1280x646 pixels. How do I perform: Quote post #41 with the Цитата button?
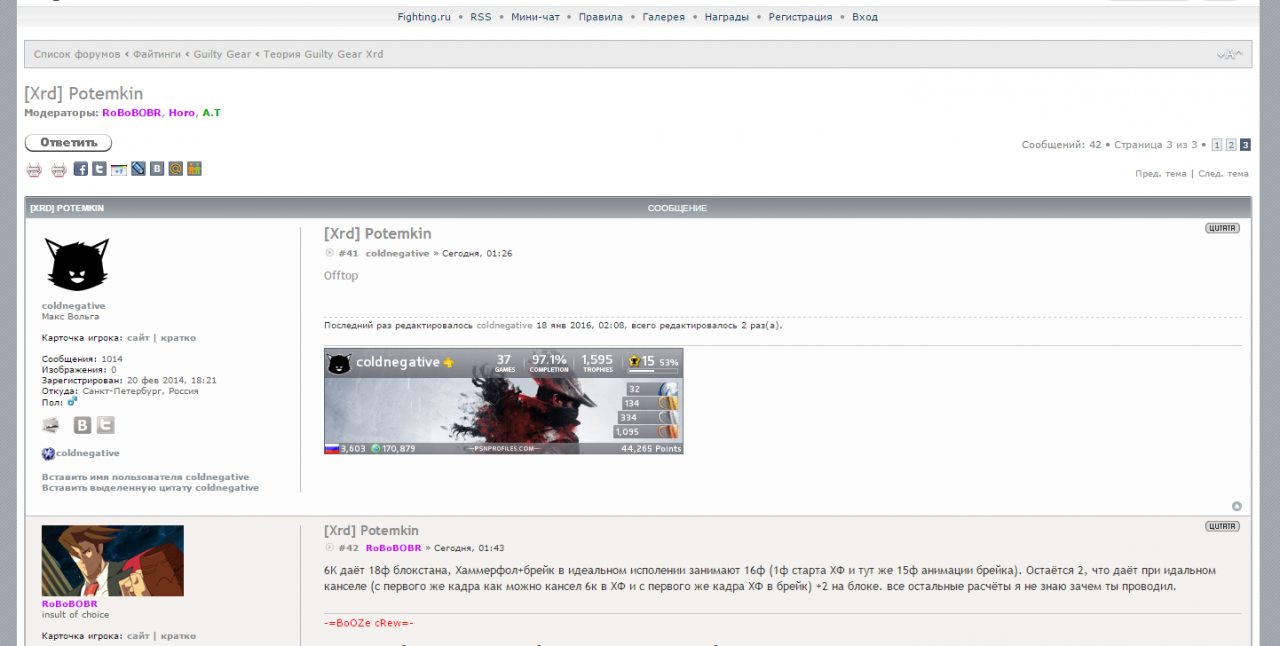(1222, 228)
